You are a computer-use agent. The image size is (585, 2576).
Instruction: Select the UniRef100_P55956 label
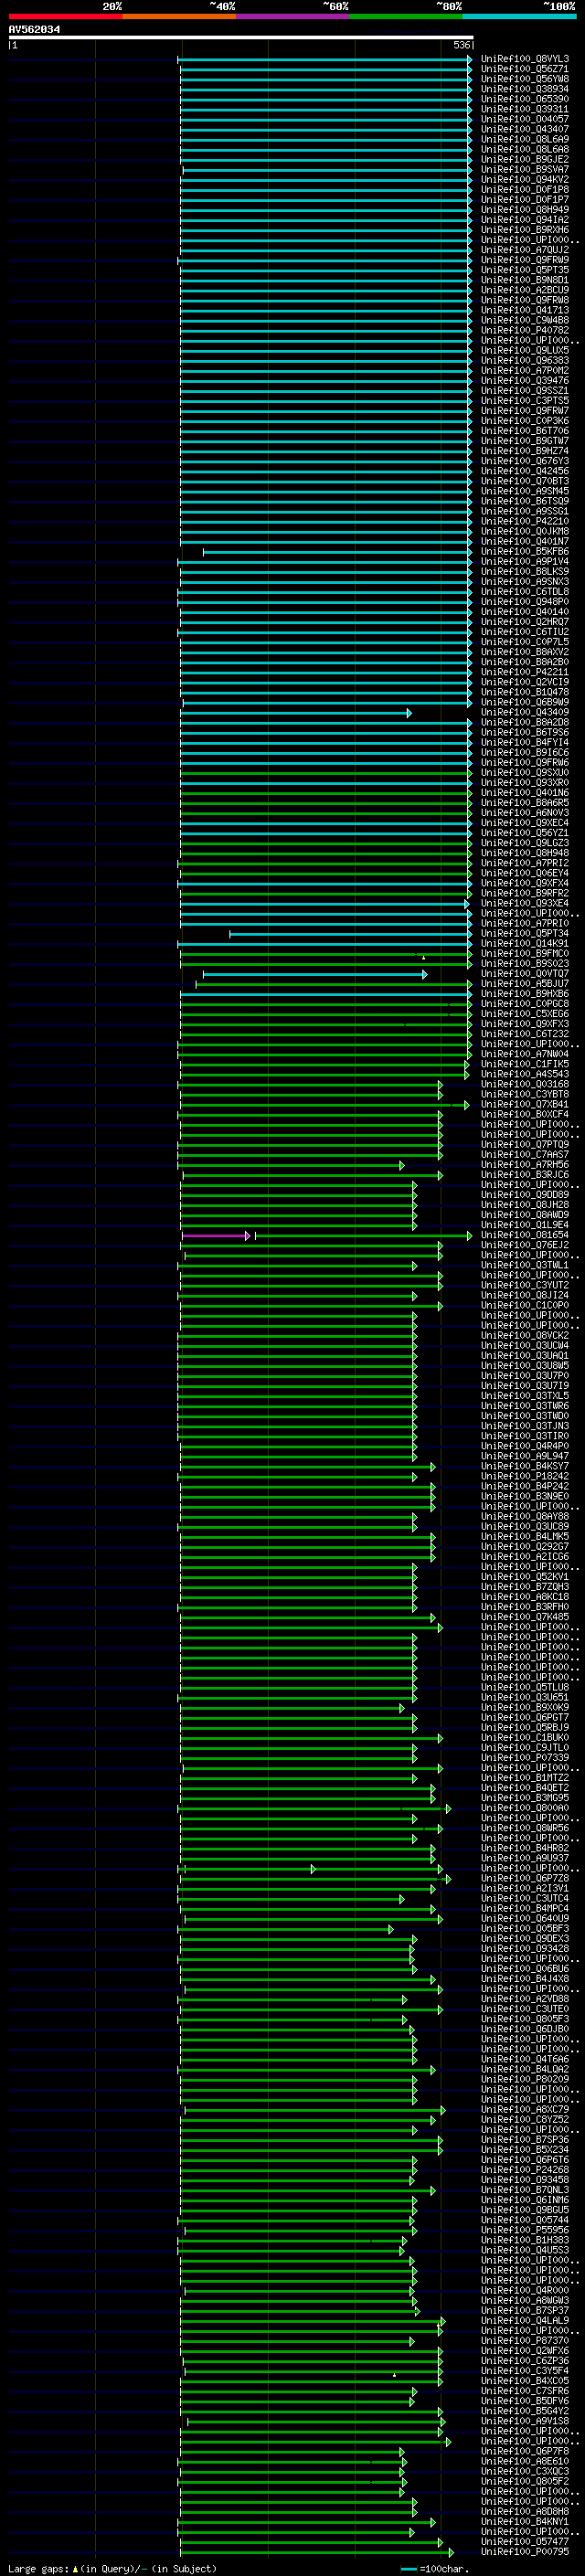coord(524,2231)
